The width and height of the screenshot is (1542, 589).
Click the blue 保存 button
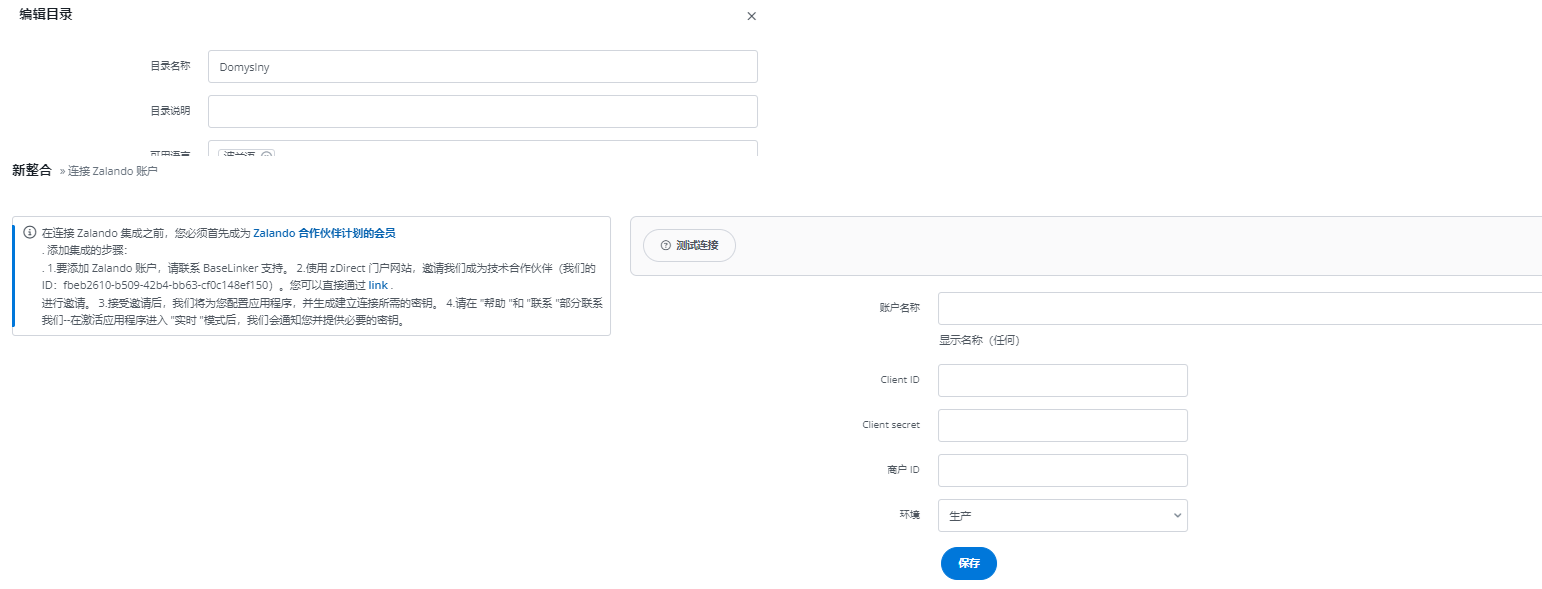(x=969, y=563)
